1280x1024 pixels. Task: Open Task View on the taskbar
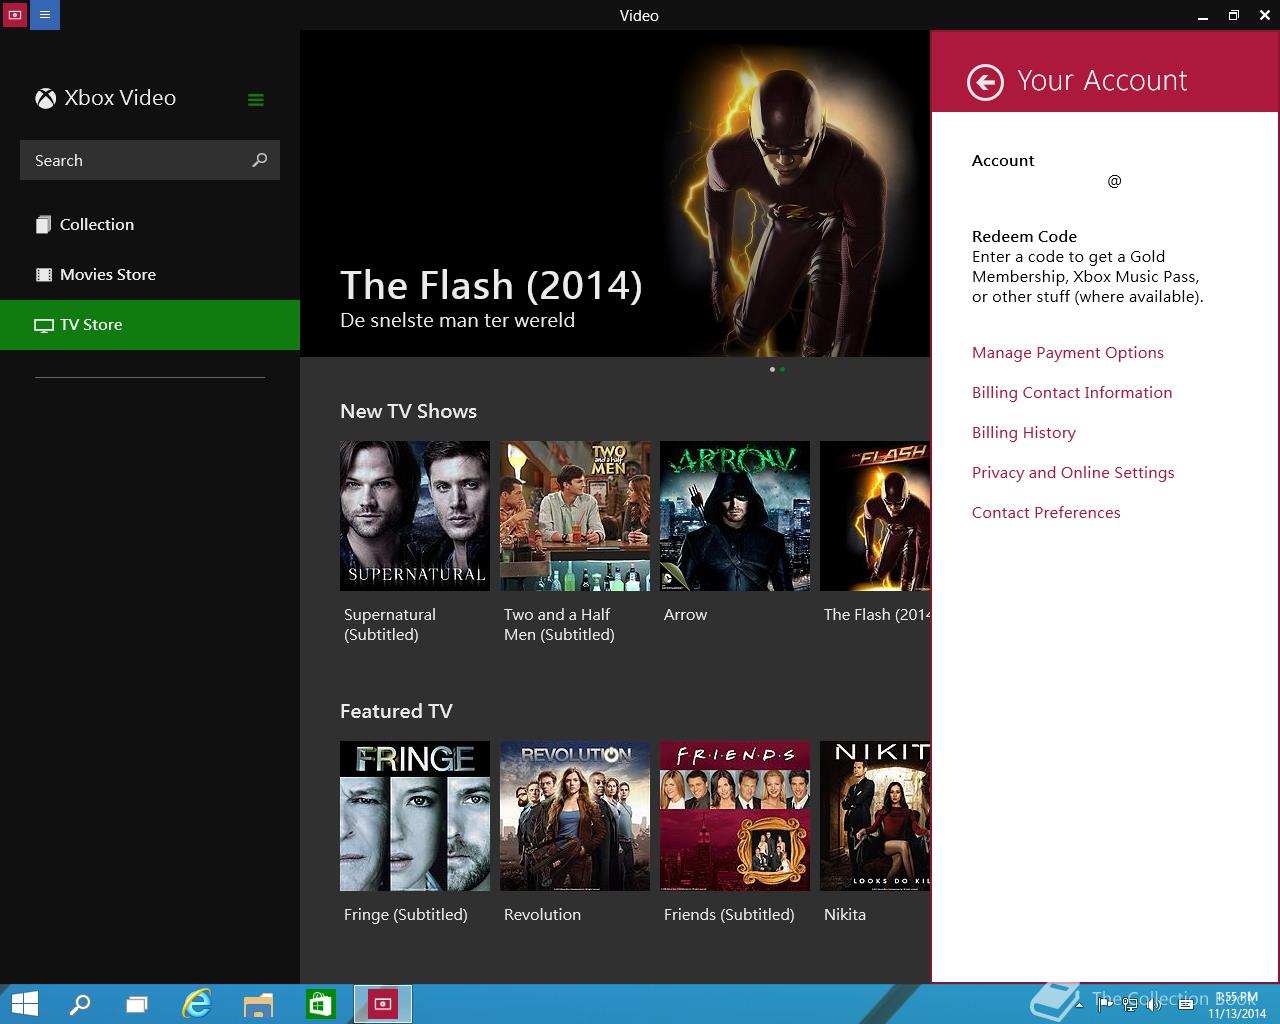[x=137, y=1004]
